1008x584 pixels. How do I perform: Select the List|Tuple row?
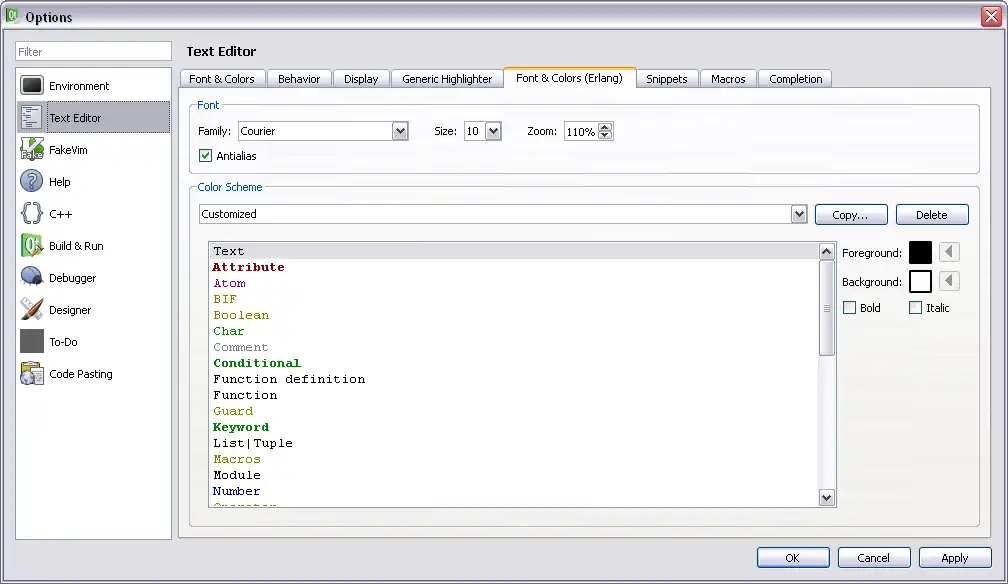pos(514,443)
